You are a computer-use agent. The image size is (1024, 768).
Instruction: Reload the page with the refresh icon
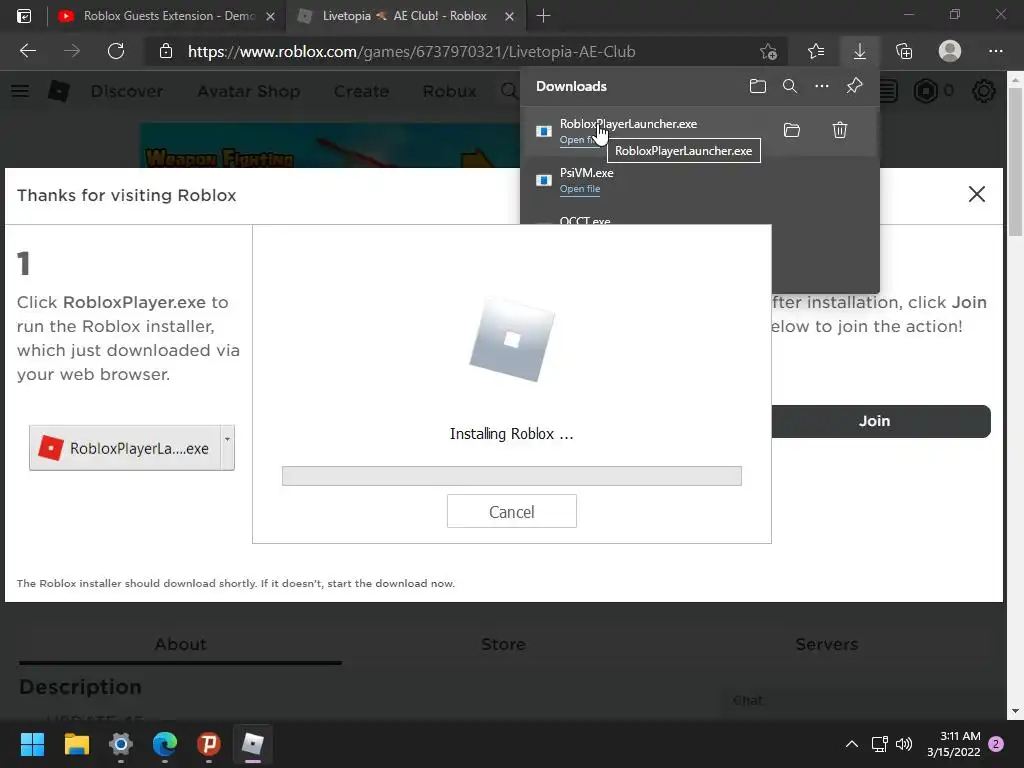click(116, 51)
